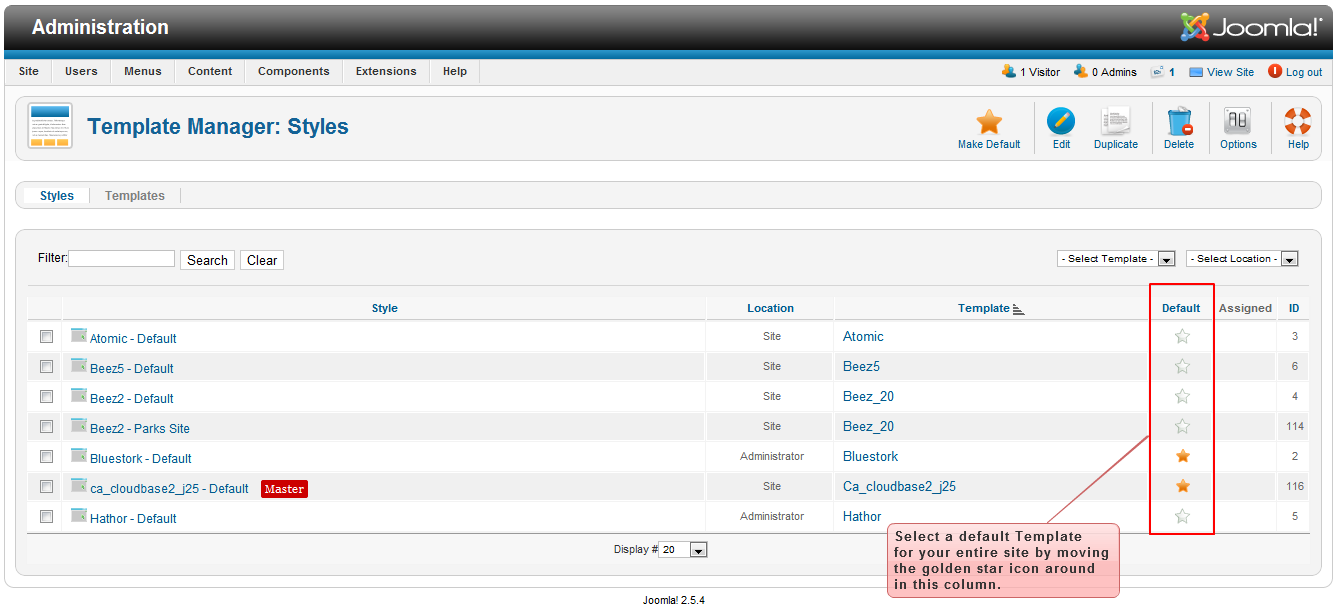Open the Display # count dropdown
The image size is (1338, 612).
coord(683,550)
